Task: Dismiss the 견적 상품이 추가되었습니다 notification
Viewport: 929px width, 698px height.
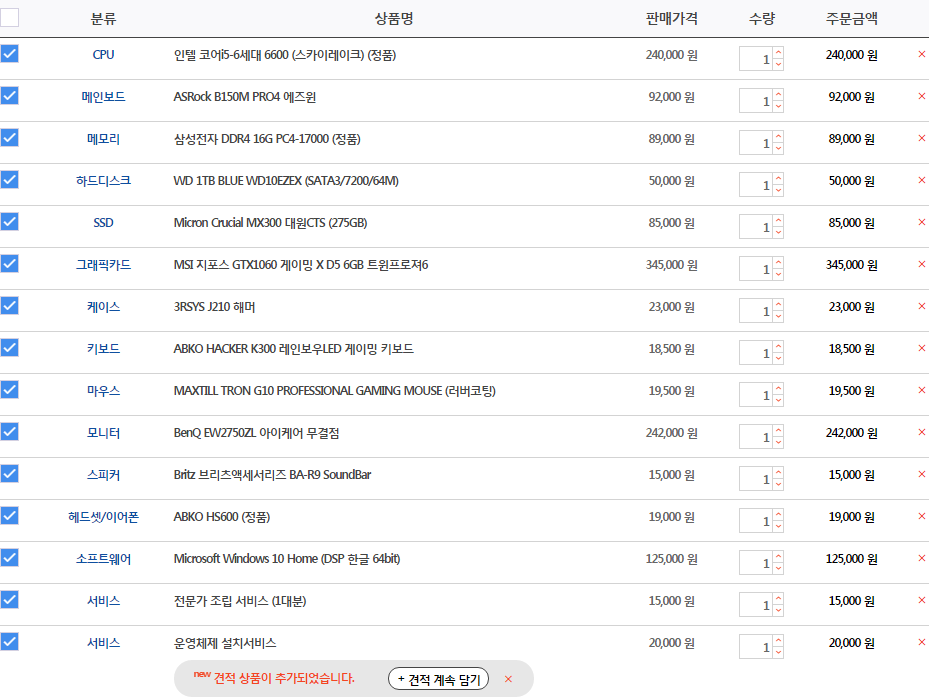Action: coord(508,679)
